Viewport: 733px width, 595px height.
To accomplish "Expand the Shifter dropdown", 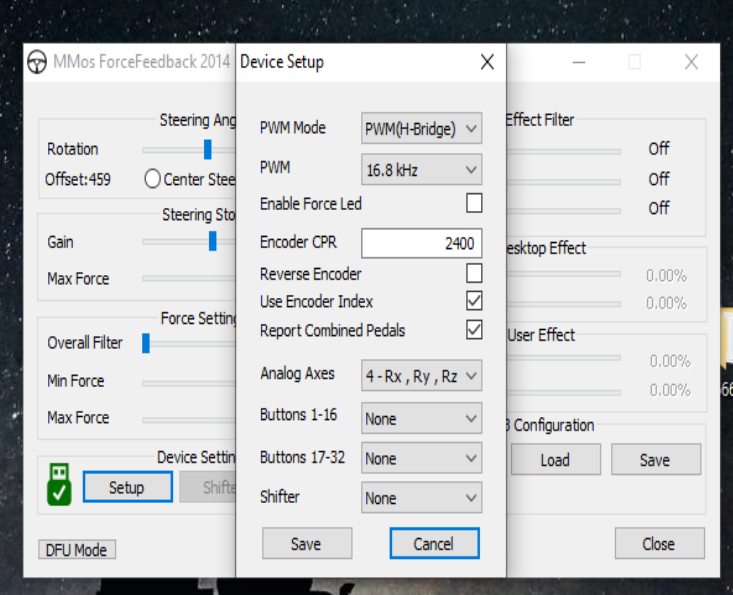I will (421, 497).
